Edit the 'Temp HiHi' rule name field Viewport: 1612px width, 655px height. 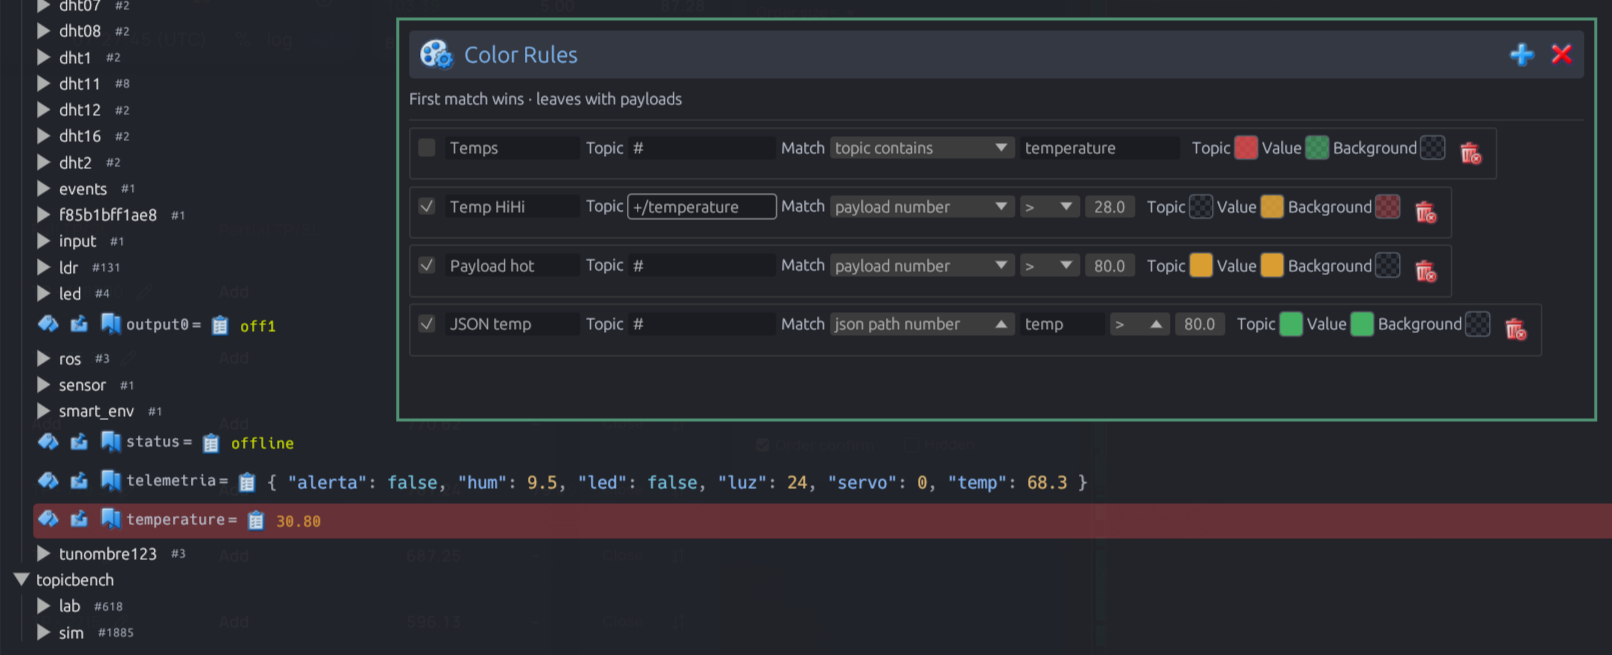pos(512,207)
